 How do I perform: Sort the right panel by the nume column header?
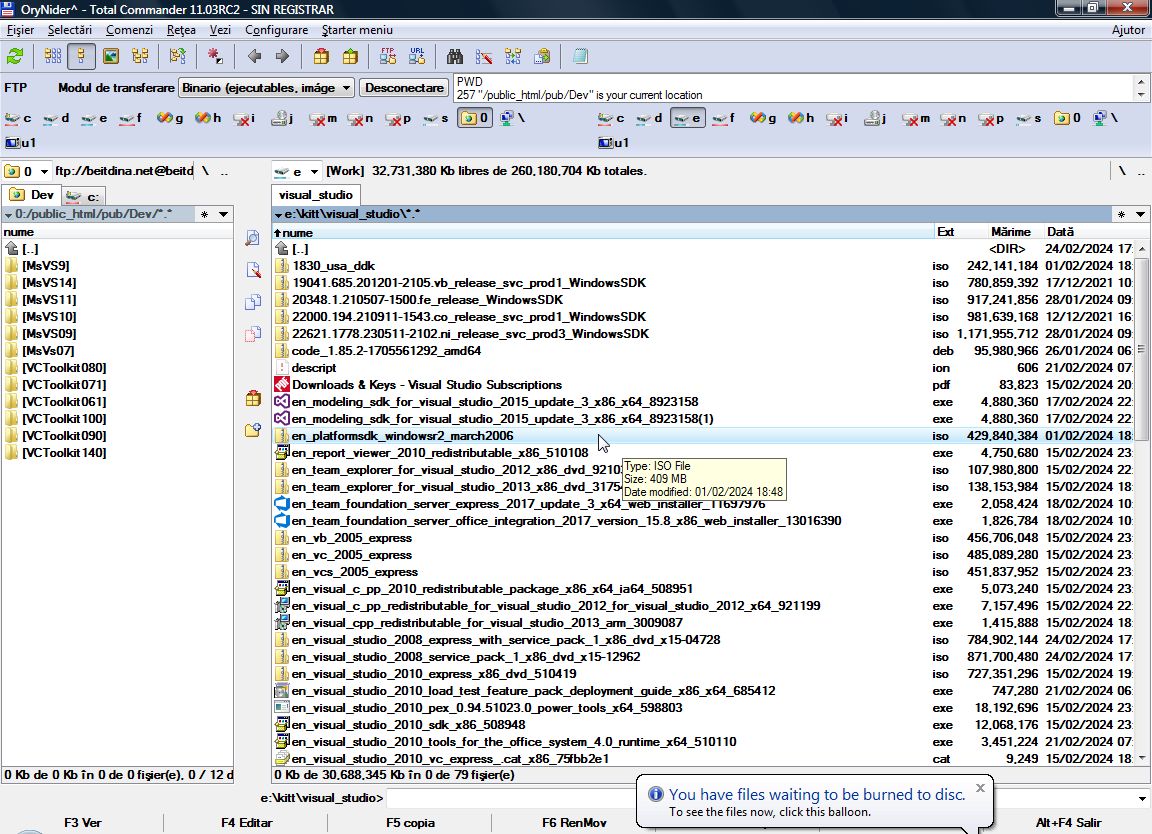(602, 232)
